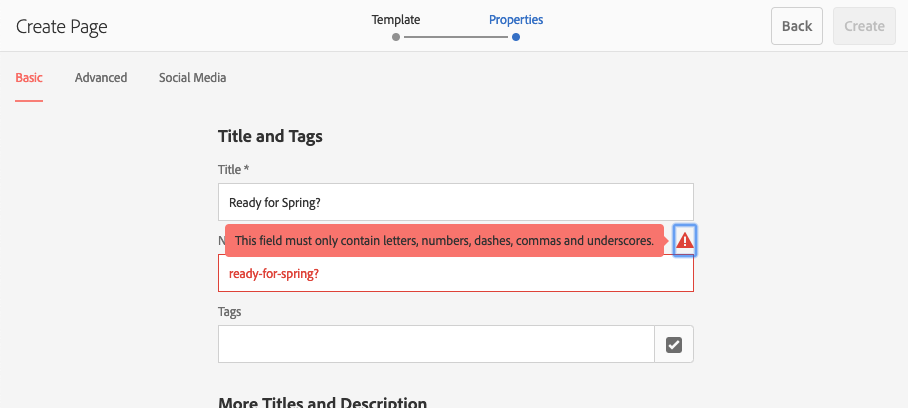Click the Name field with "ready-for-spring?"
The image size is (908, 408).
point(455,273)
